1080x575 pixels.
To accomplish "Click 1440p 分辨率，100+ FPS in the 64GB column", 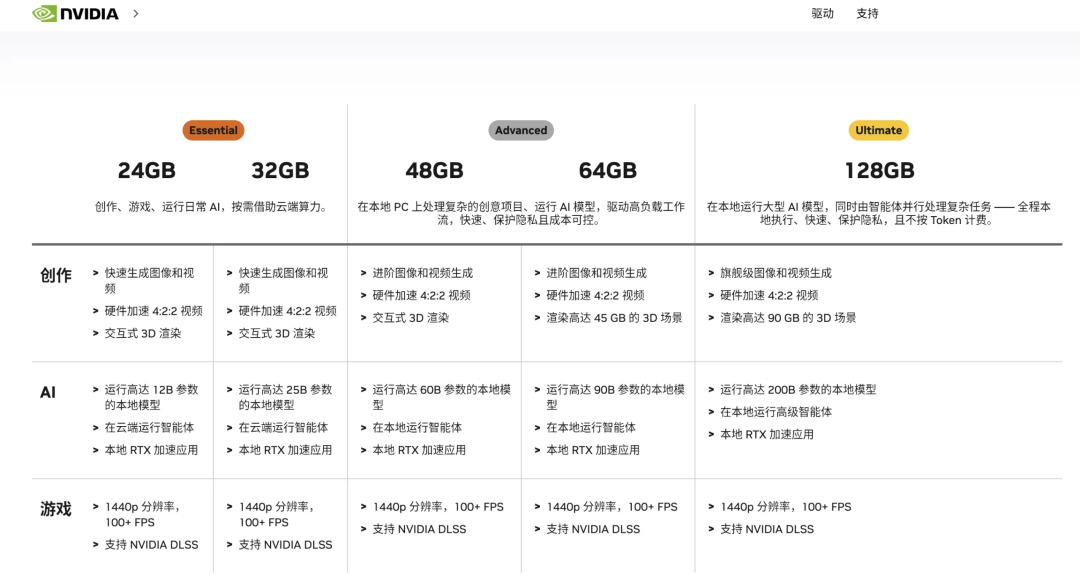I will click(612, 507).
